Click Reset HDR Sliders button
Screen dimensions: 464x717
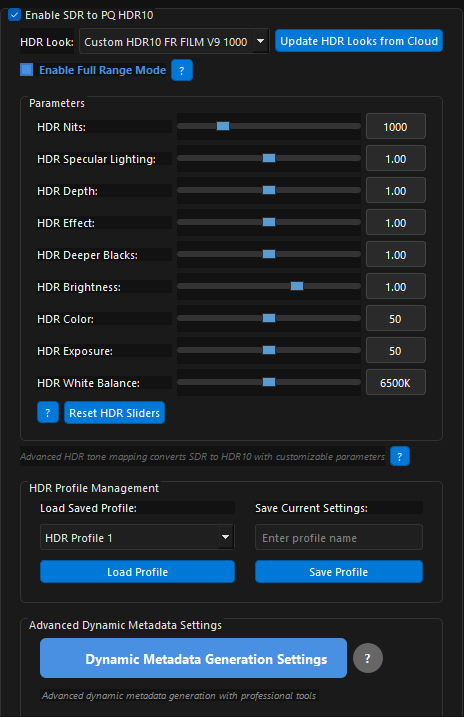tap(114, 412)
